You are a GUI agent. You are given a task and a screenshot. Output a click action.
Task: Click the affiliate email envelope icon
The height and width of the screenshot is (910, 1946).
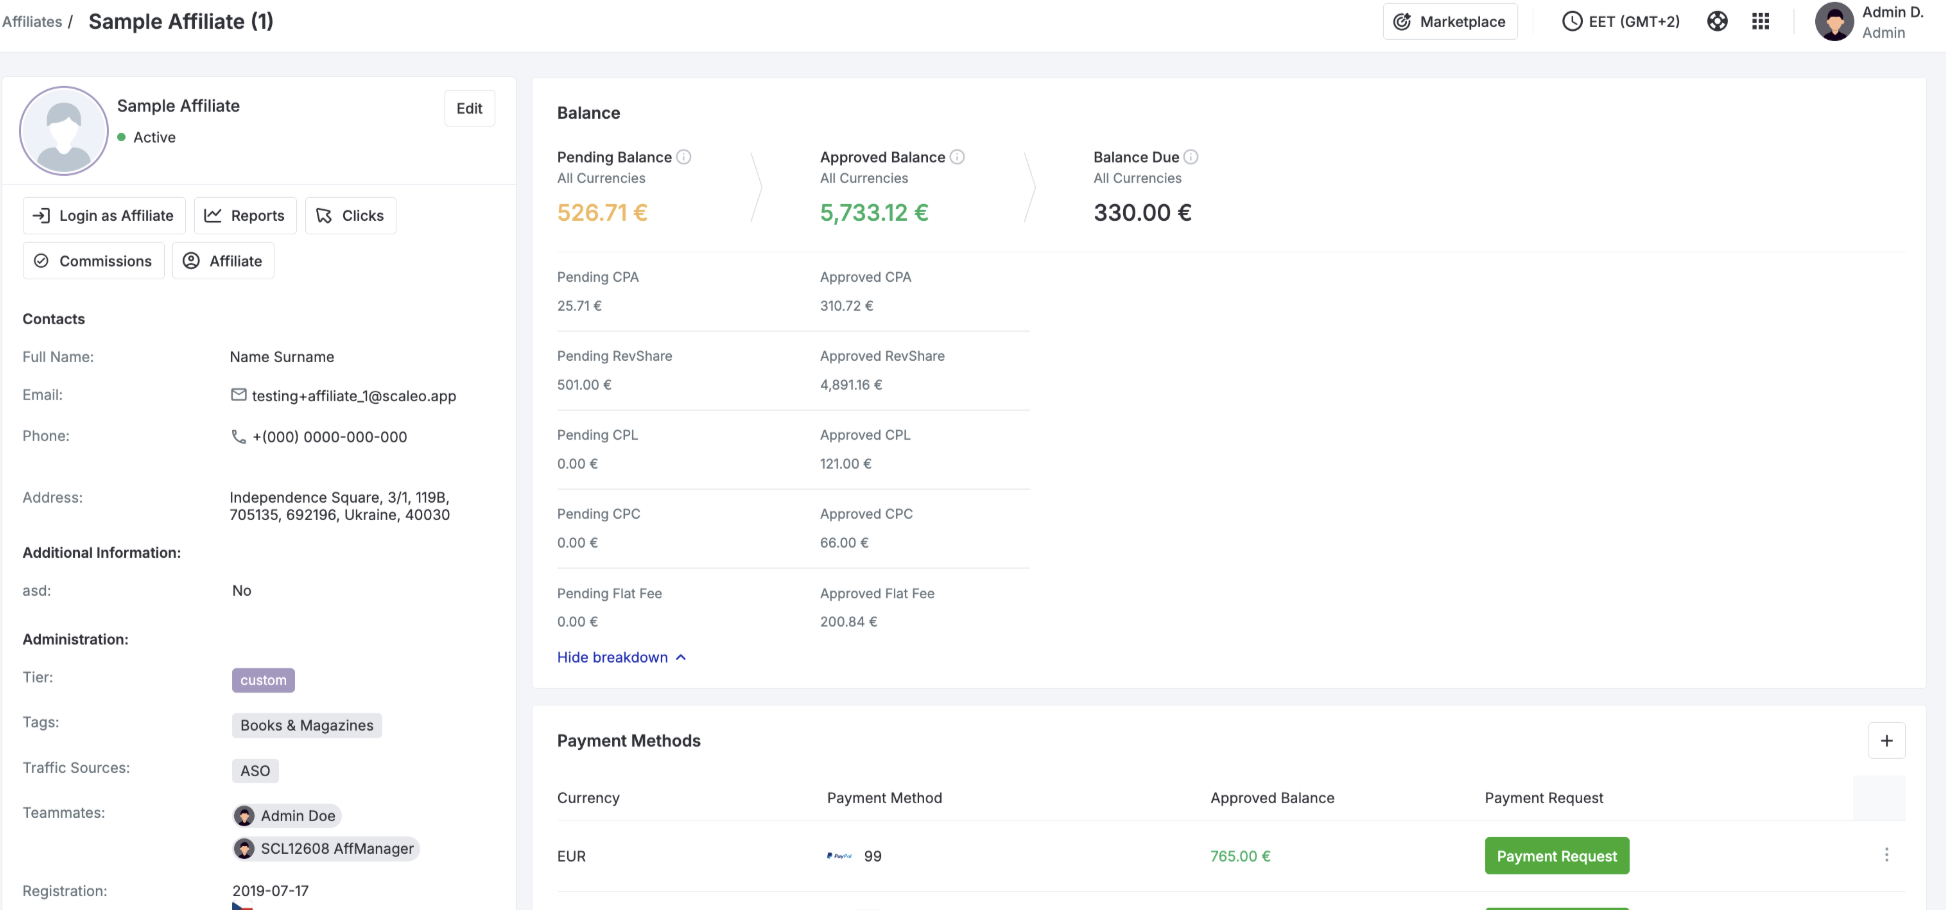(x=239, y=395)
